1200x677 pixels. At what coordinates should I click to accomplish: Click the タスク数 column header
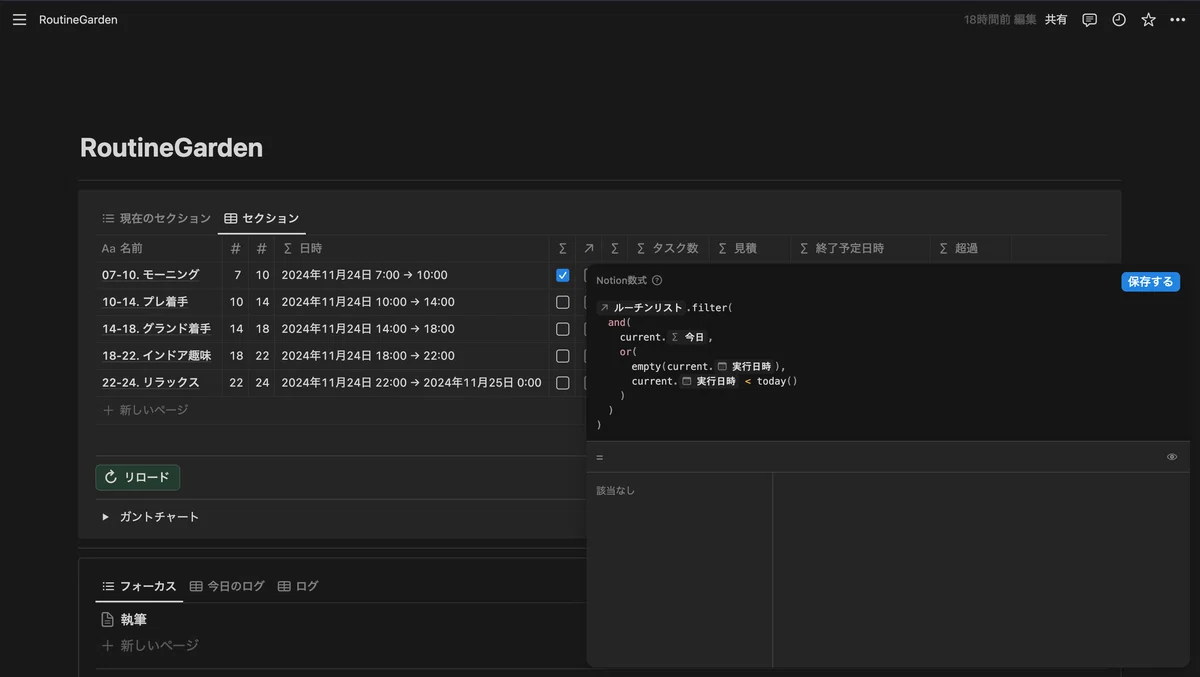point(668,248)
